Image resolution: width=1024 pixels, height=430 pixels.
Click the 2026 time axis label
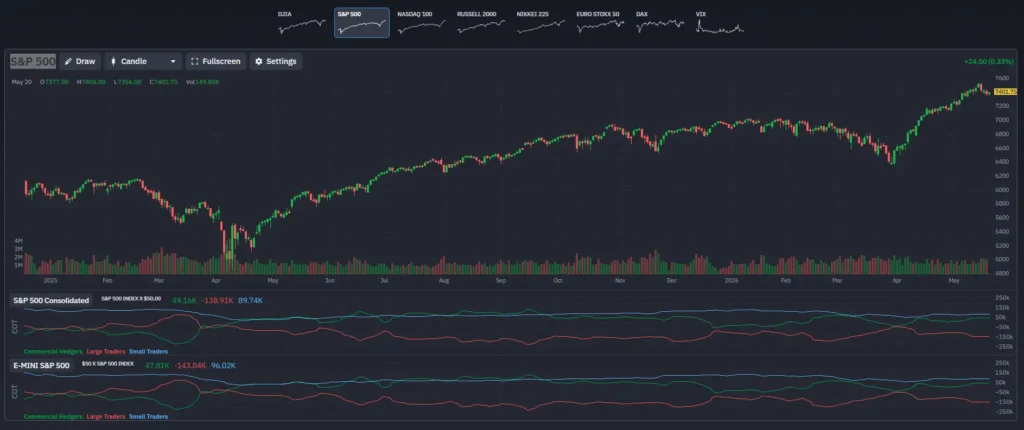733,280
